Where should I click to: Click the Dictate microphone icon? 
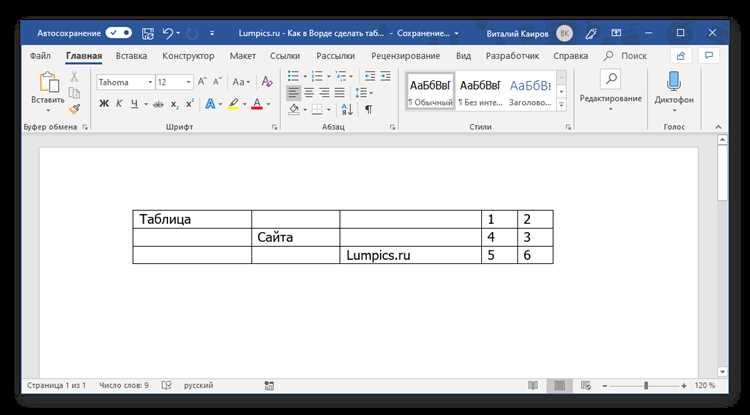coord(674,81)
